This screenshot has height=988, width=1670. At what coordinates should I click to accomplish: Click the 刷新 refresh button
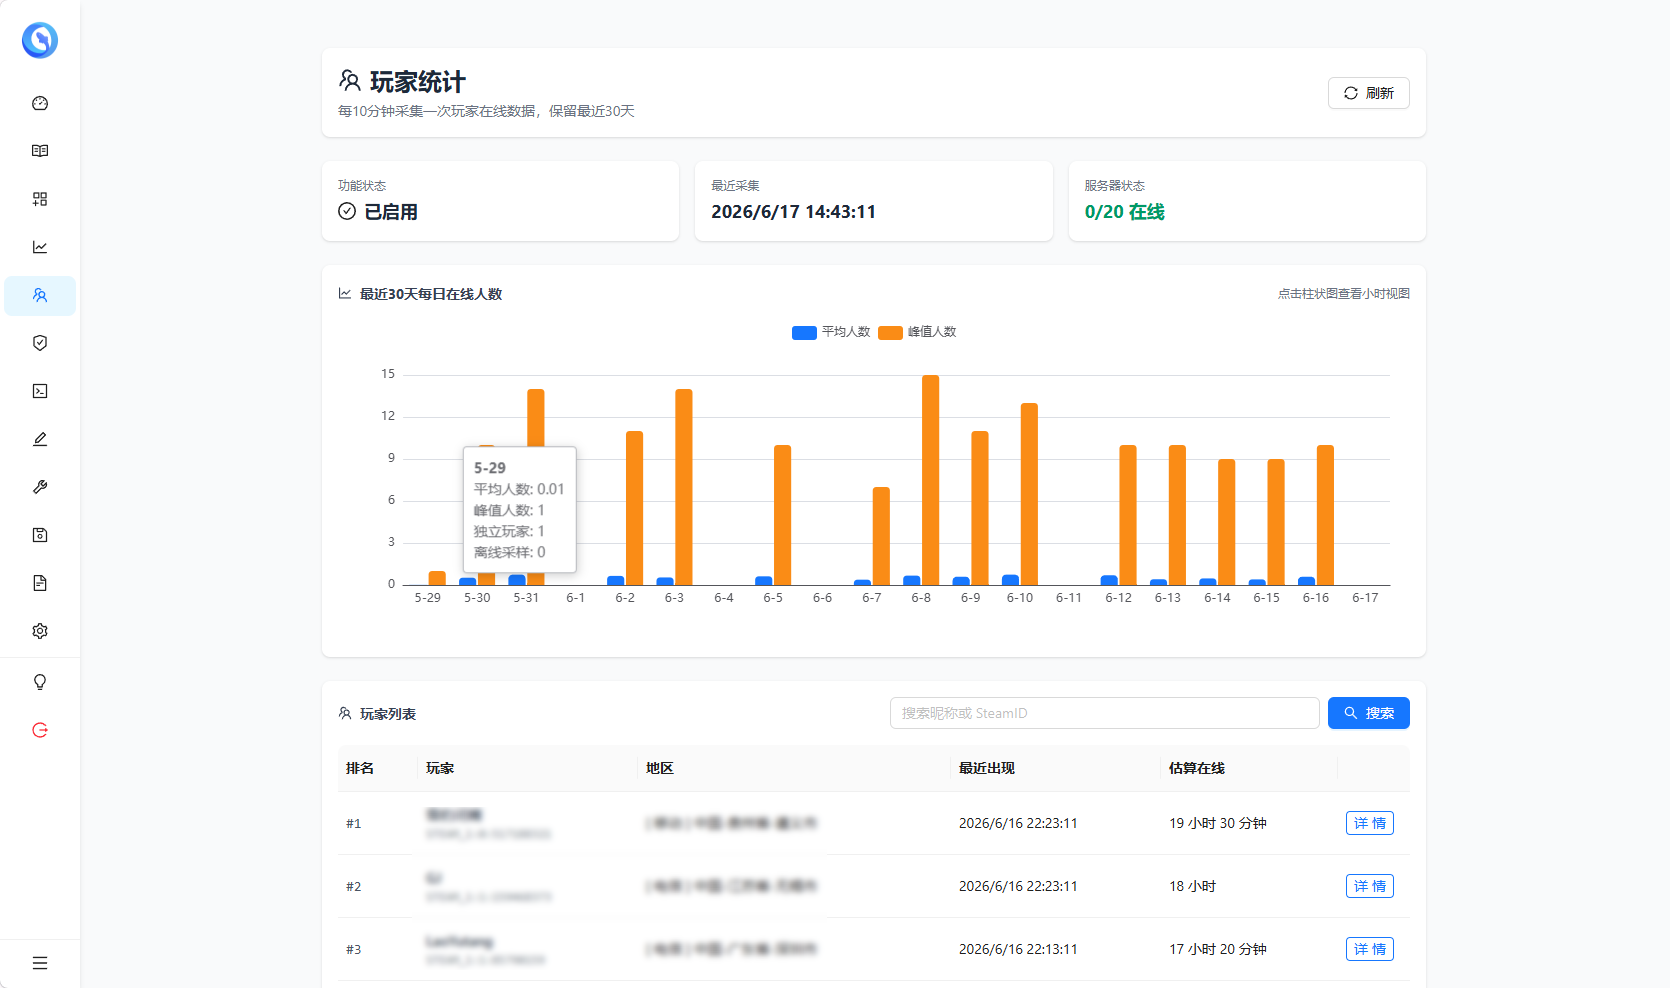click(x=1368, y=93)
